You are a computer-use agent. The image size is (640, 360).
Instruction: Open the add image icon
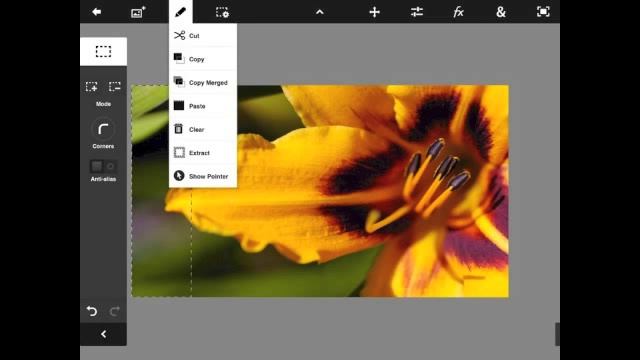138,12
